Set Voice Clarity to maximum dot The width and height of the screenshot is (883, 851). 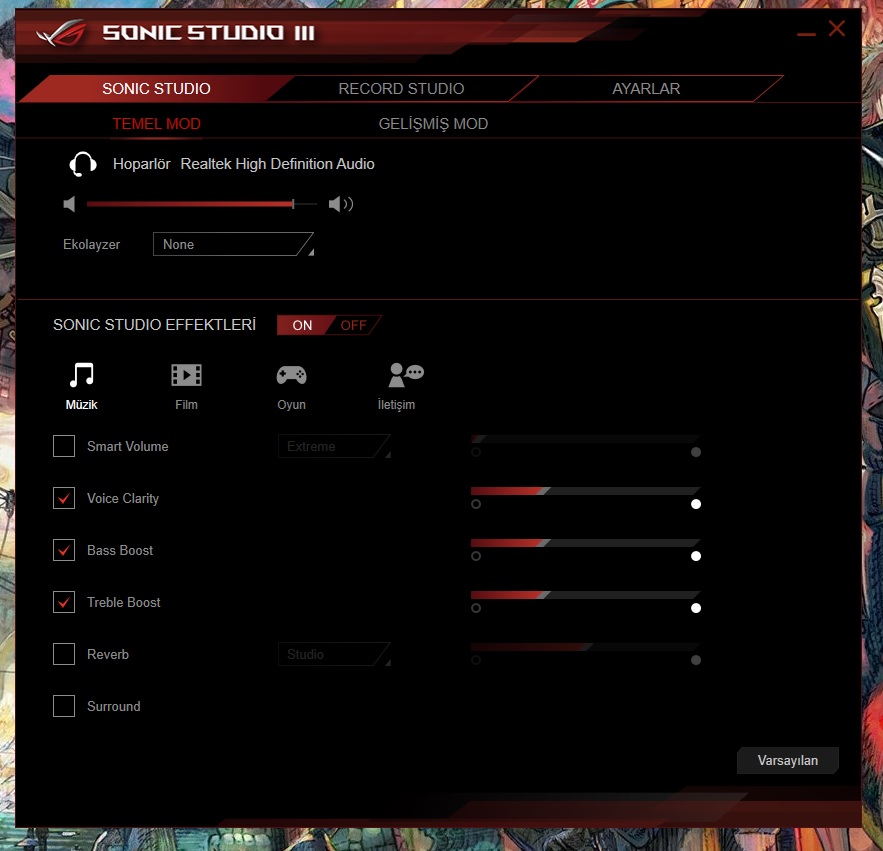point(696,504)
